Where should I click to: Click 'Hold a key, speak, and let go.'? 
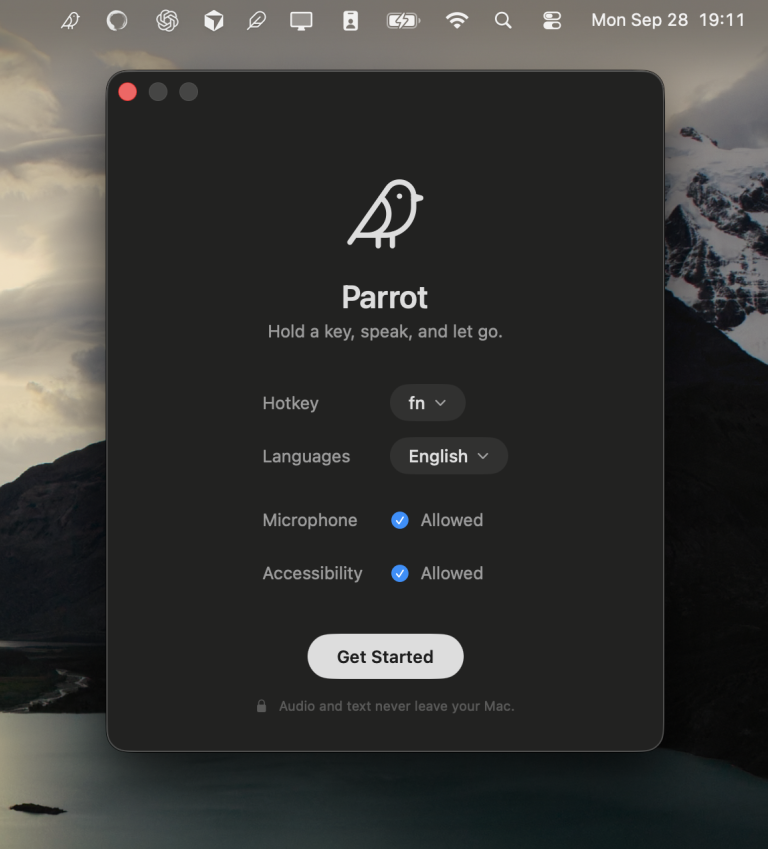[x=385, y=331]
